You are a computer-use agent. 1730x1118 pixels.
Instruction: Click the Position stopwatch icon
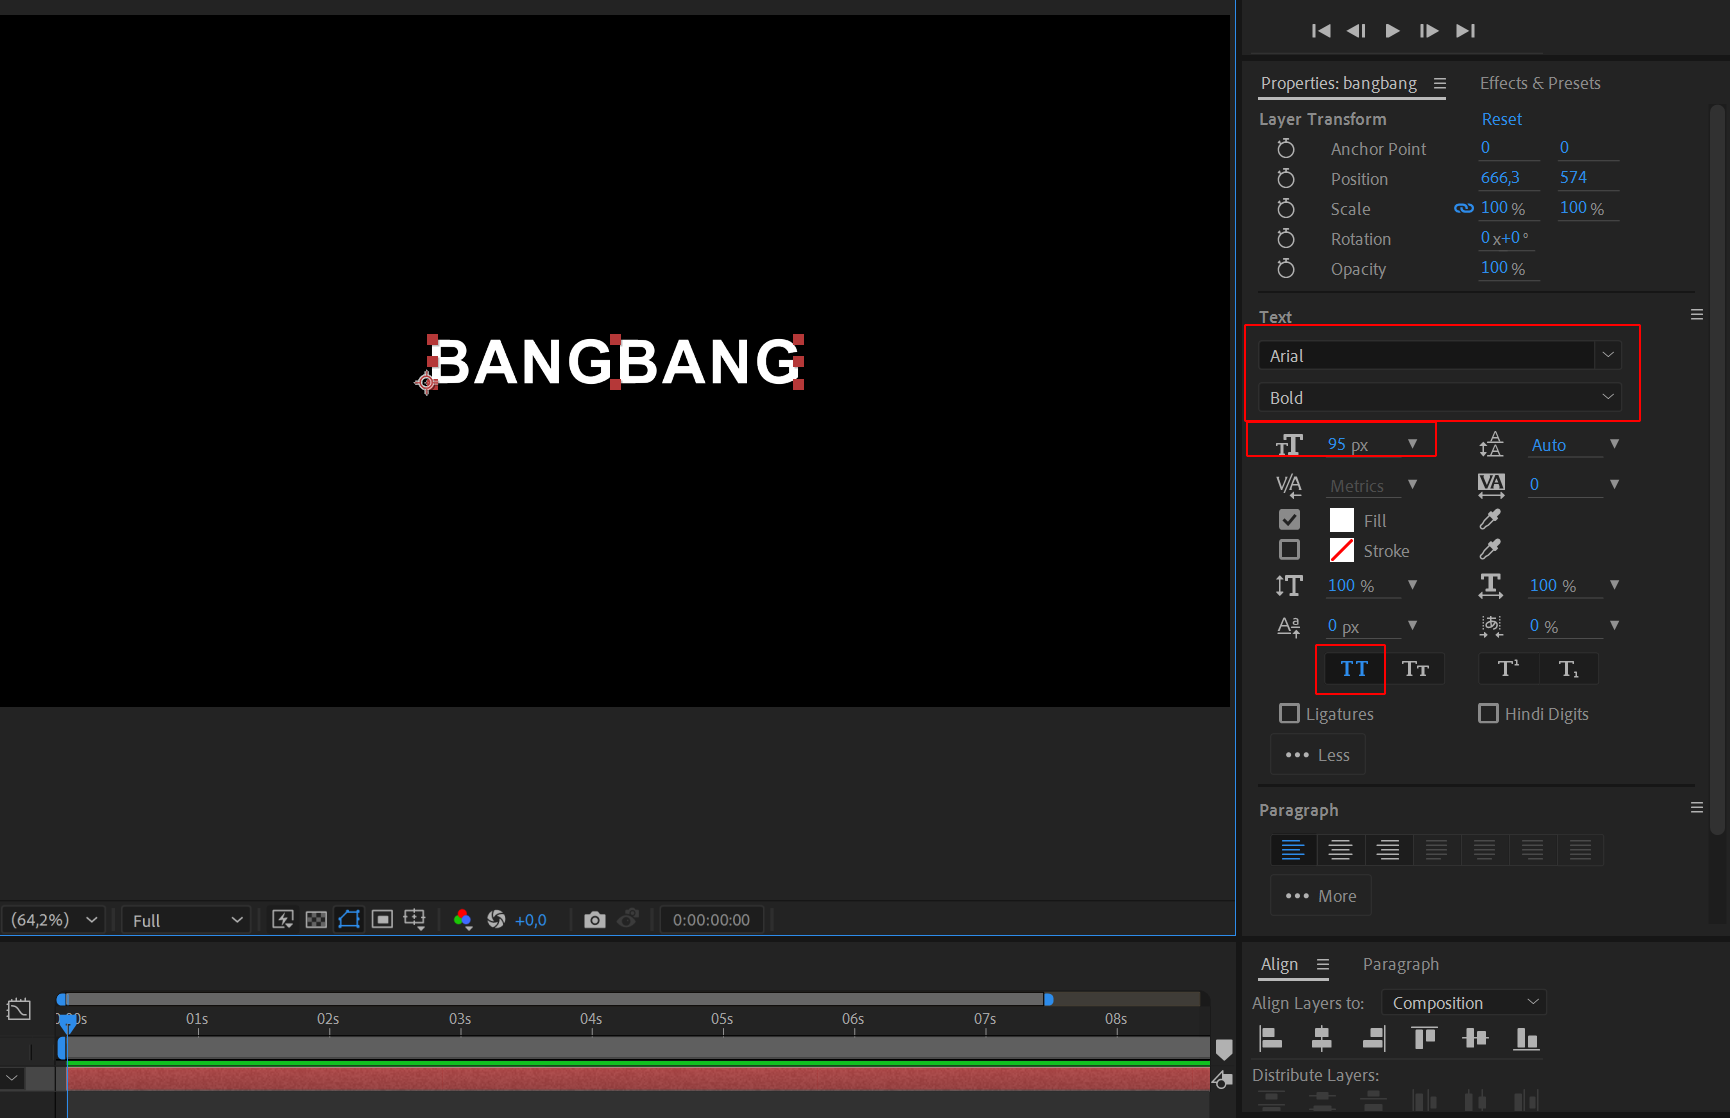[x=1286, y=179]
